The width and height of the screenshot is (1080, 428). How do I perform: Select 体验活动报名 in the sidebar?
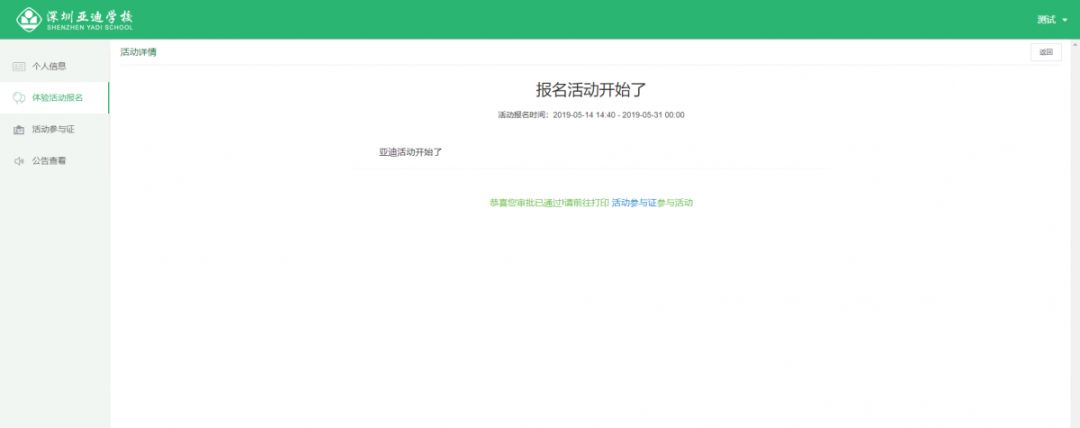coord(54,98)
